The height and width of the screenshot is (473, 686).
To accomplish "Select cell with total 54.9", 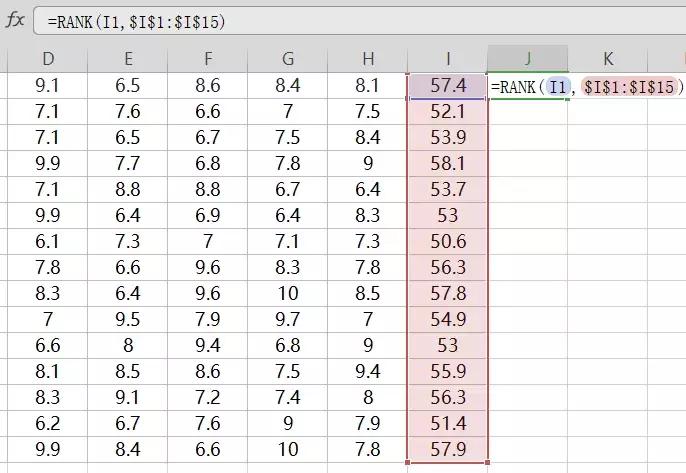I will (x=448, y=319).
